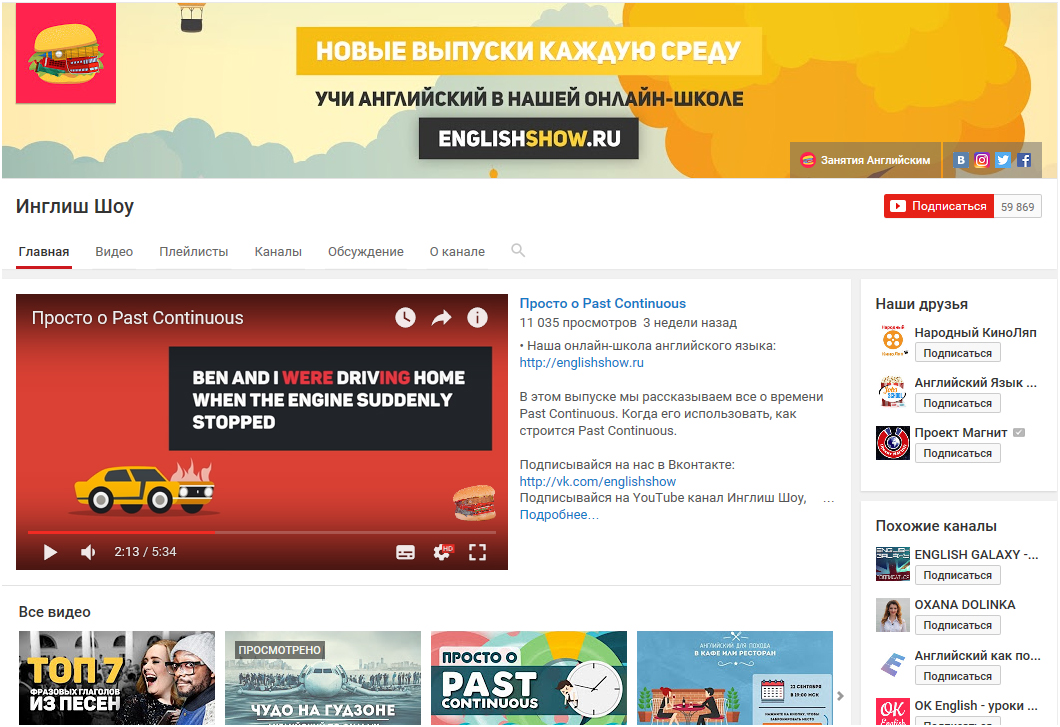Screen dimensions: 1060x727
Task: Expand description with Подробнее link
Action: point(559,515)
